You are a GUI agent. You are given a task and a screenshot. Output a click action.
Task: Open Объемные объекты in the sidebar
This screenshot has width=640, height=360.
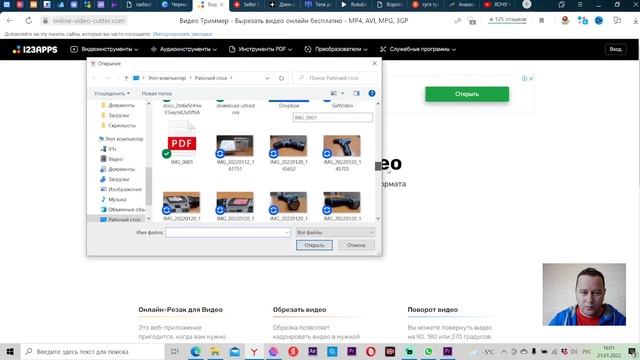pos(122,209)
